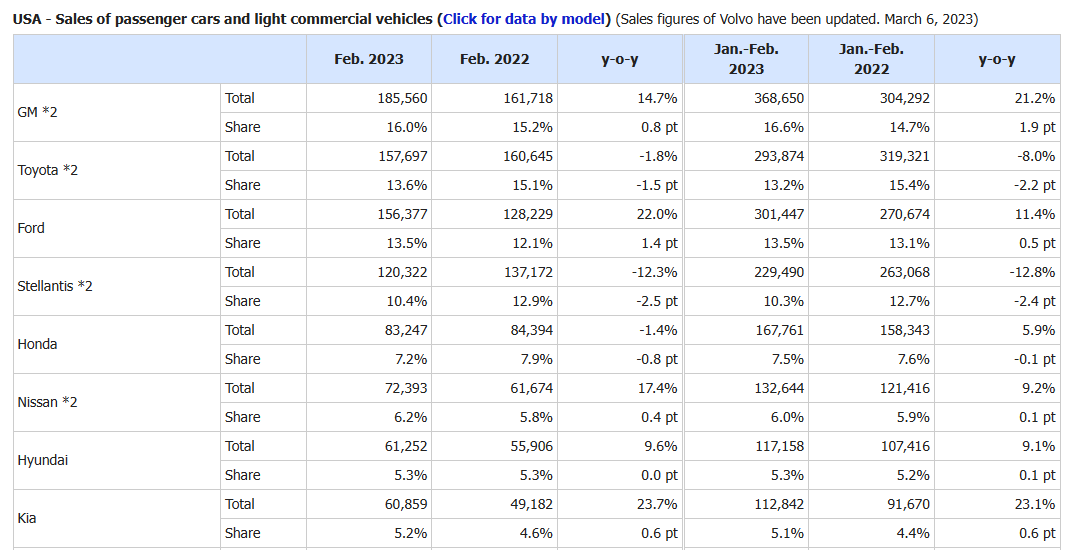Click the Feb. 2023 column header
Viewport: 1074px width, 550px height.
pyautogui.click(x=369, y=59)
